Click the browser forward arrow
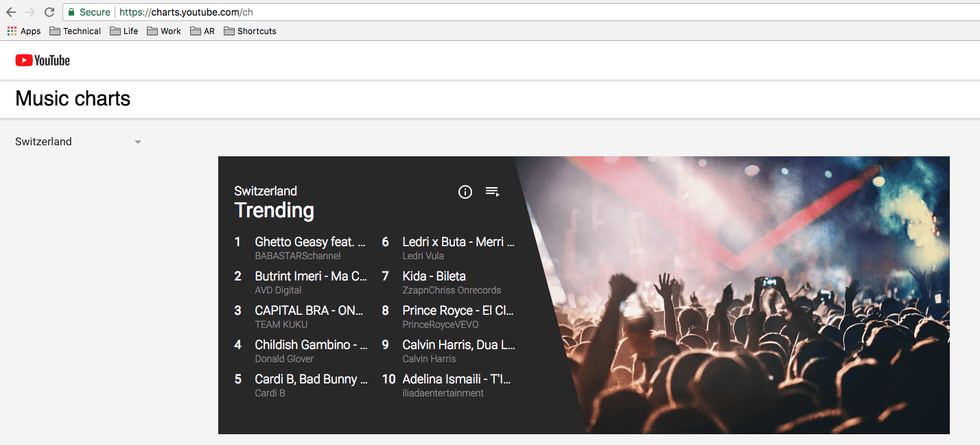980x445 pixels. 29,12
